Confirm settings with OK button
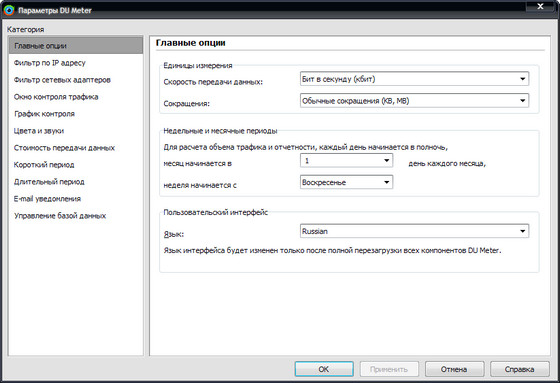Image resolution: width=560 pixels, height=383 pixels. tap(324, 369)
